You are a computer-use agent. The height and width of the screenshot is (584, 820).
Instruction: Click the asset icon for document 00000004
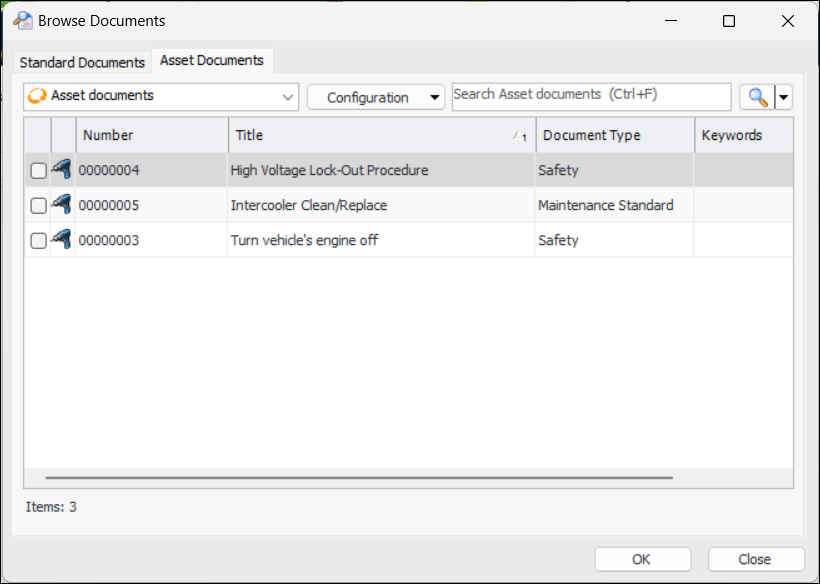61,170
